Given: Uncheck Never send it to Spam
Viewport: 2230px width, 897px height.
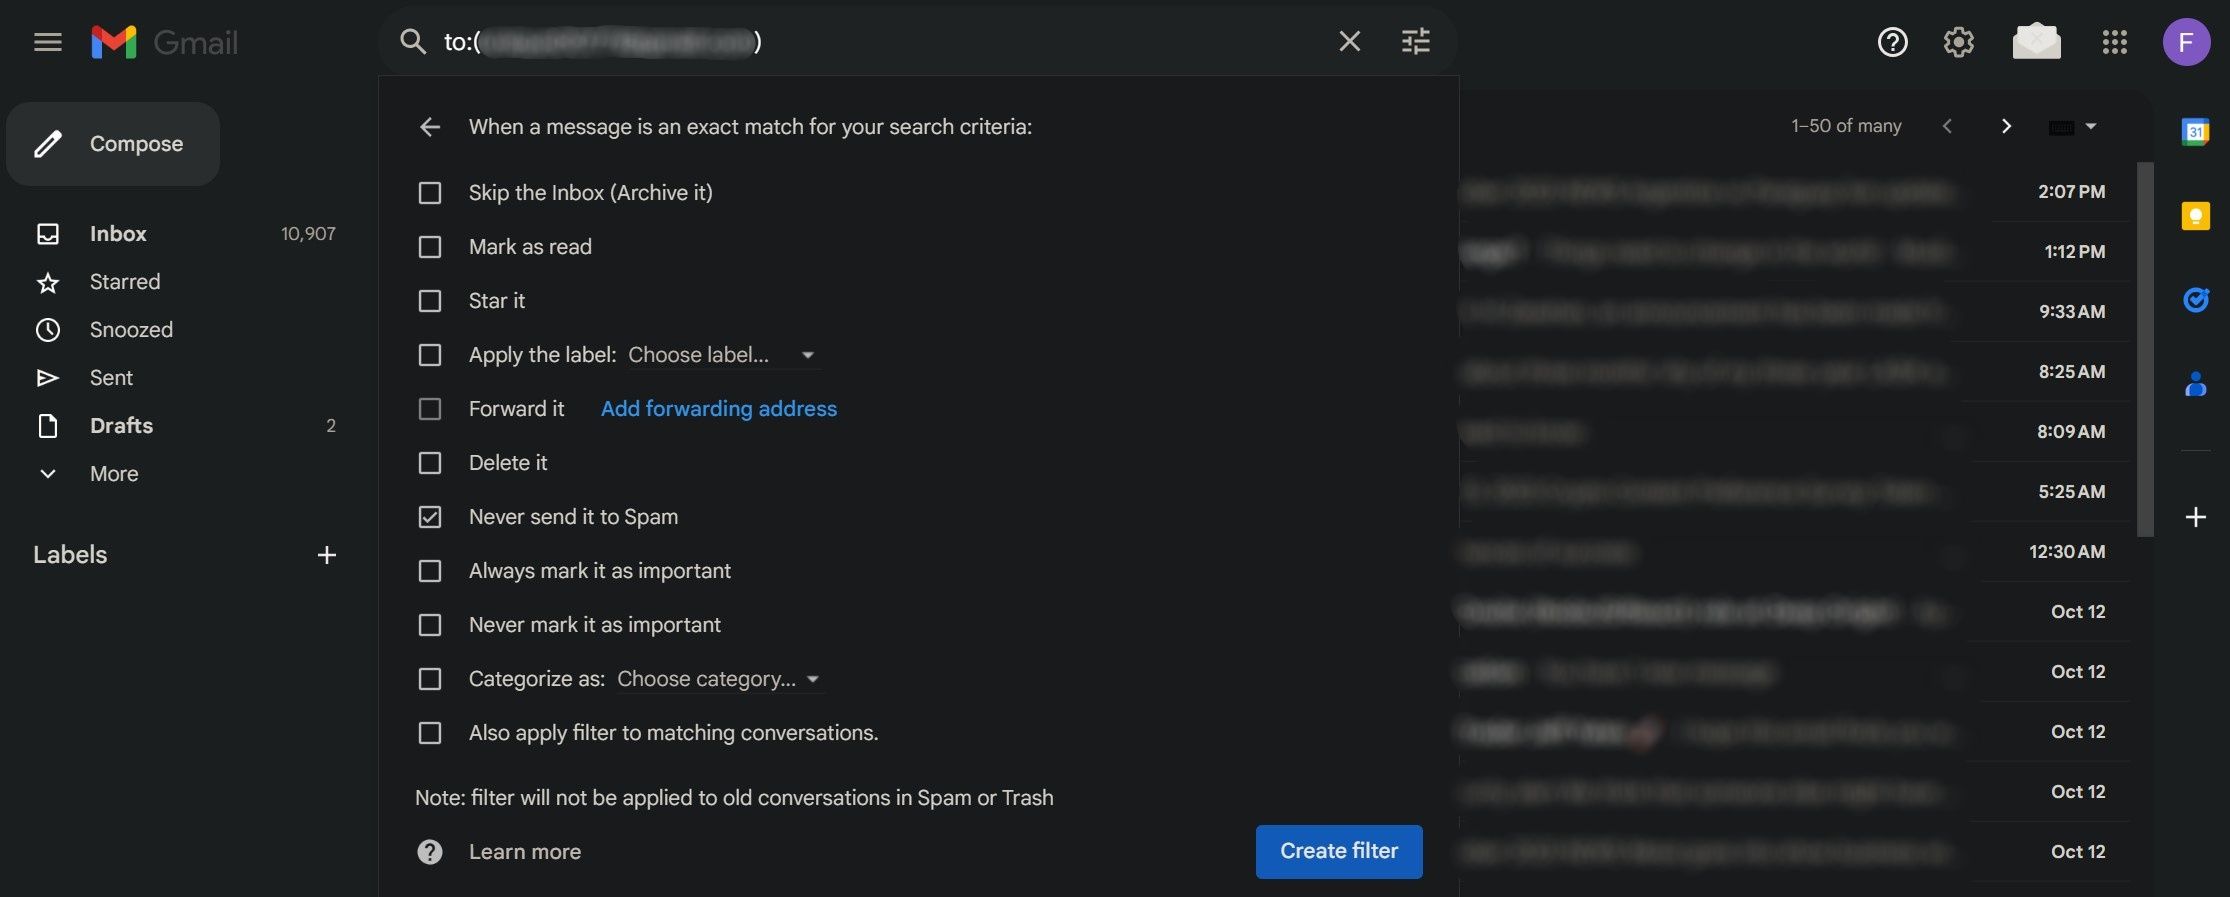Looking at the screenshot, I should [430, 517].
